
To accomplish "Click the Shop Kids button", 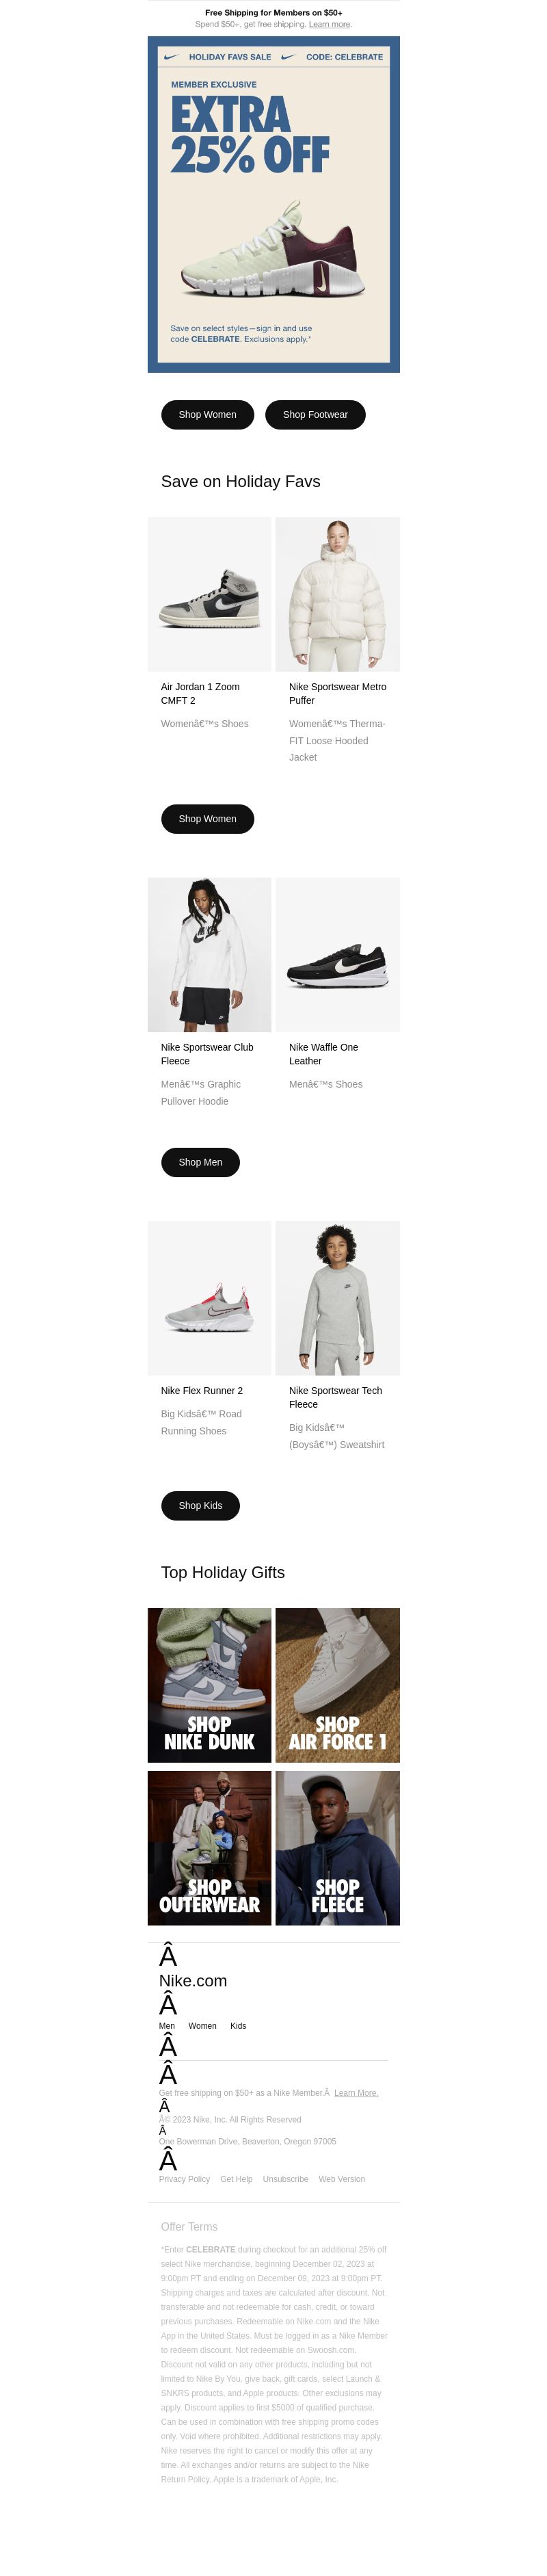I will click(200, 1505).
